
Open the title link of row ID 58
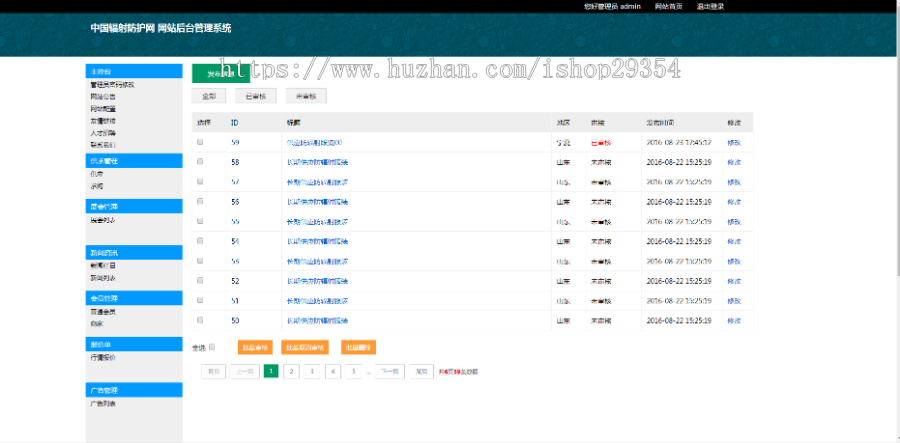[x=317, y=162]
